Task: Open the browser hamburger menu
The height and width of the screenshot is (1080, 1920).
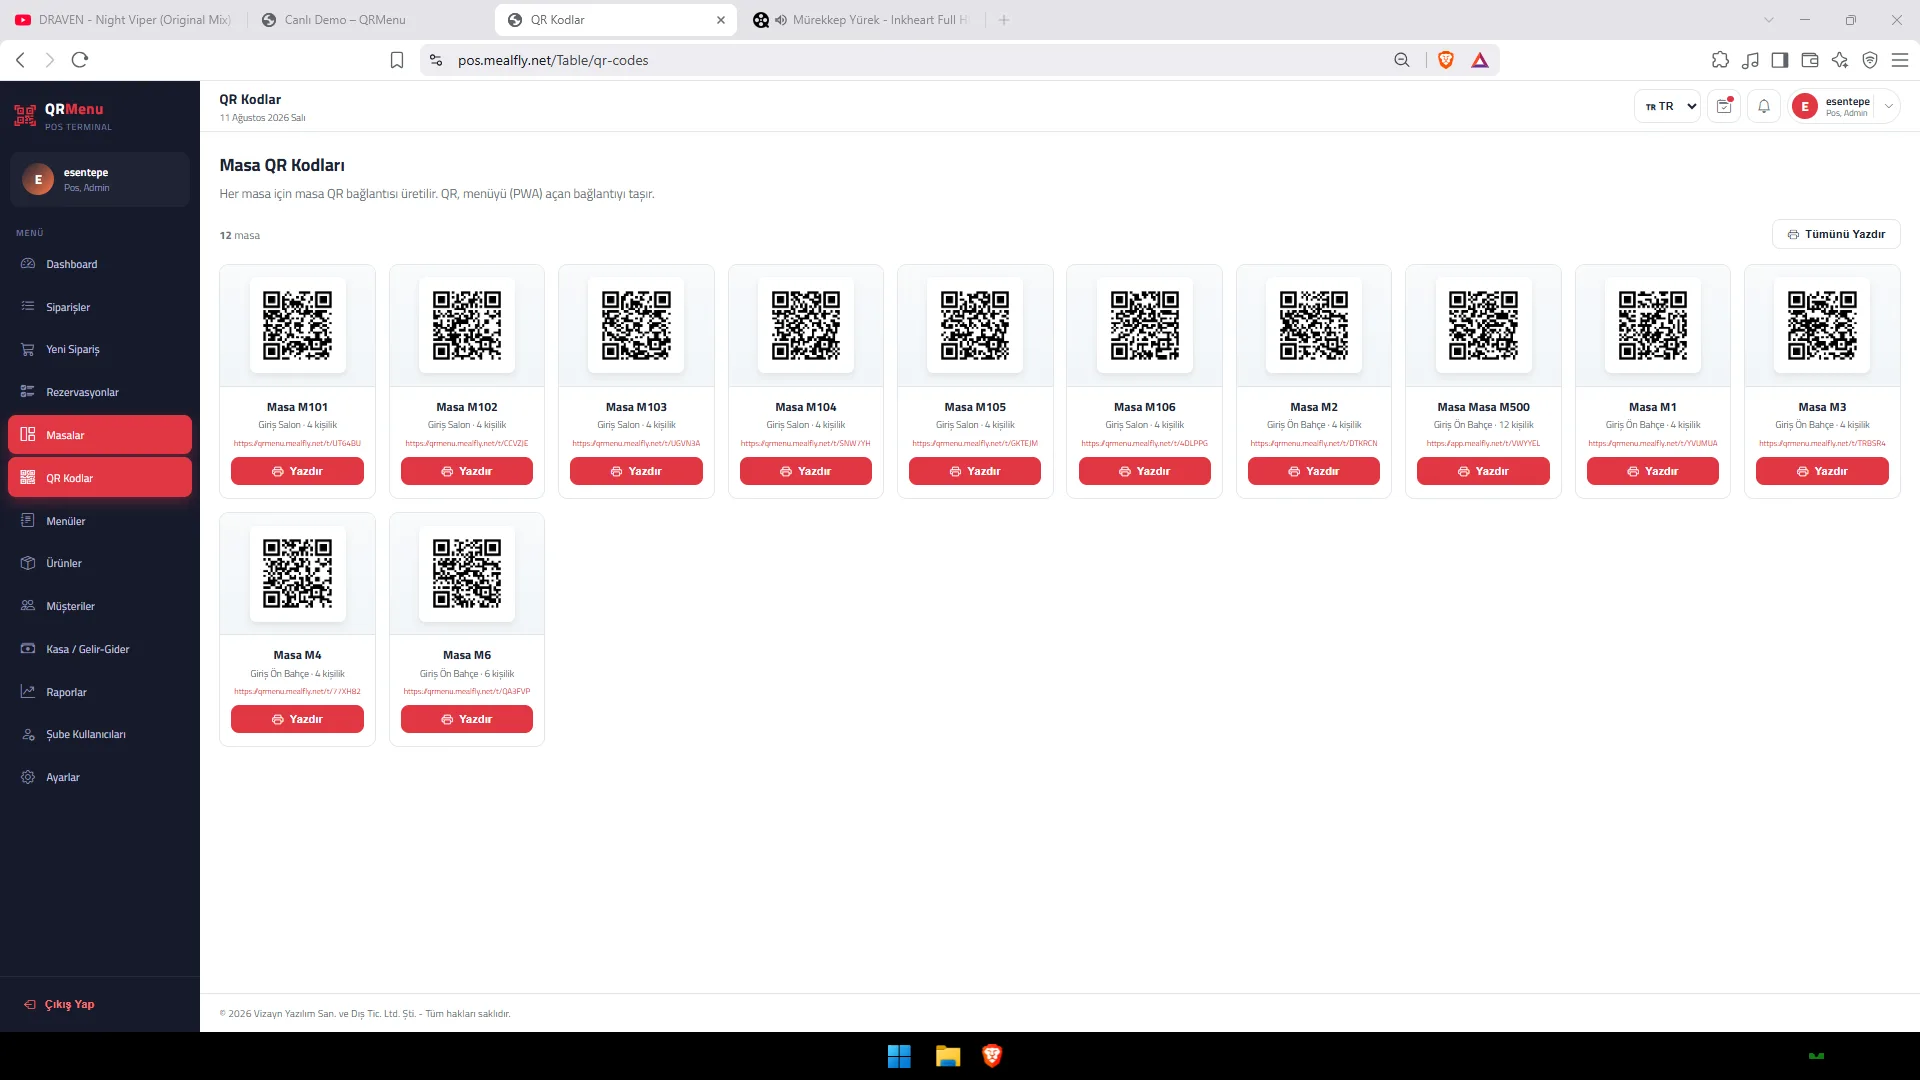Action: (1900, 60)
